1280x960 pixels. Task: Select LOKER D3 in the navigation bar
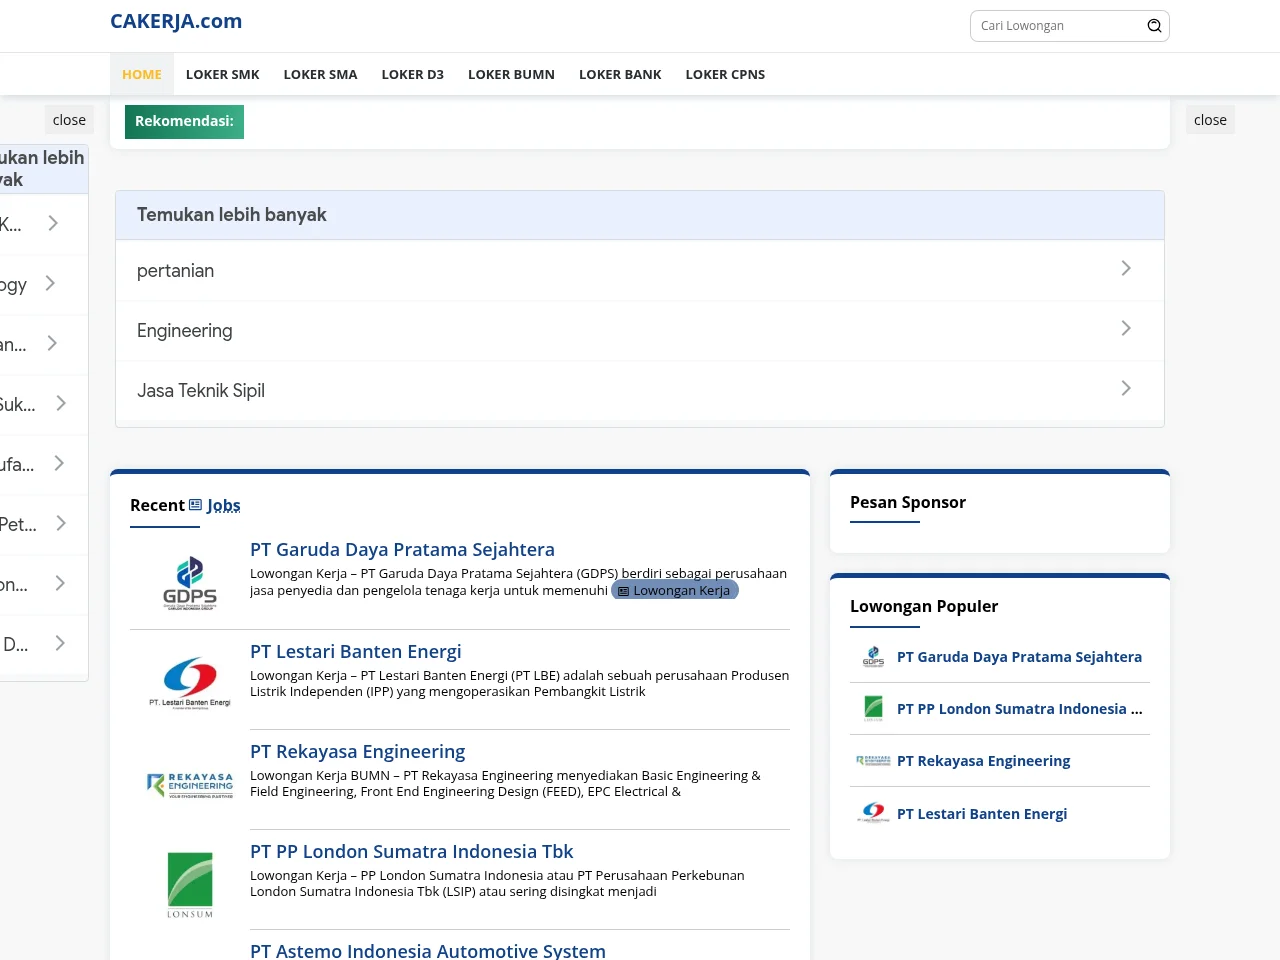413,74
